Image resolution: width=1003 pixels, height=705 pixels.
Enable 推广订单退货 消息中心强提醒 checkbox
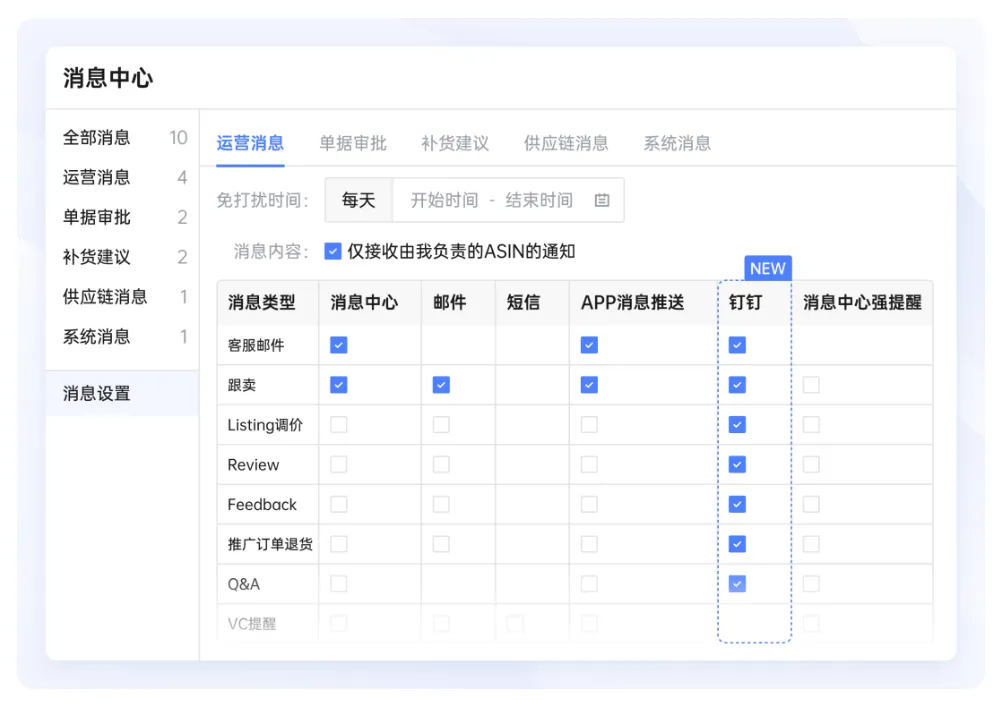tap(811, 544)
